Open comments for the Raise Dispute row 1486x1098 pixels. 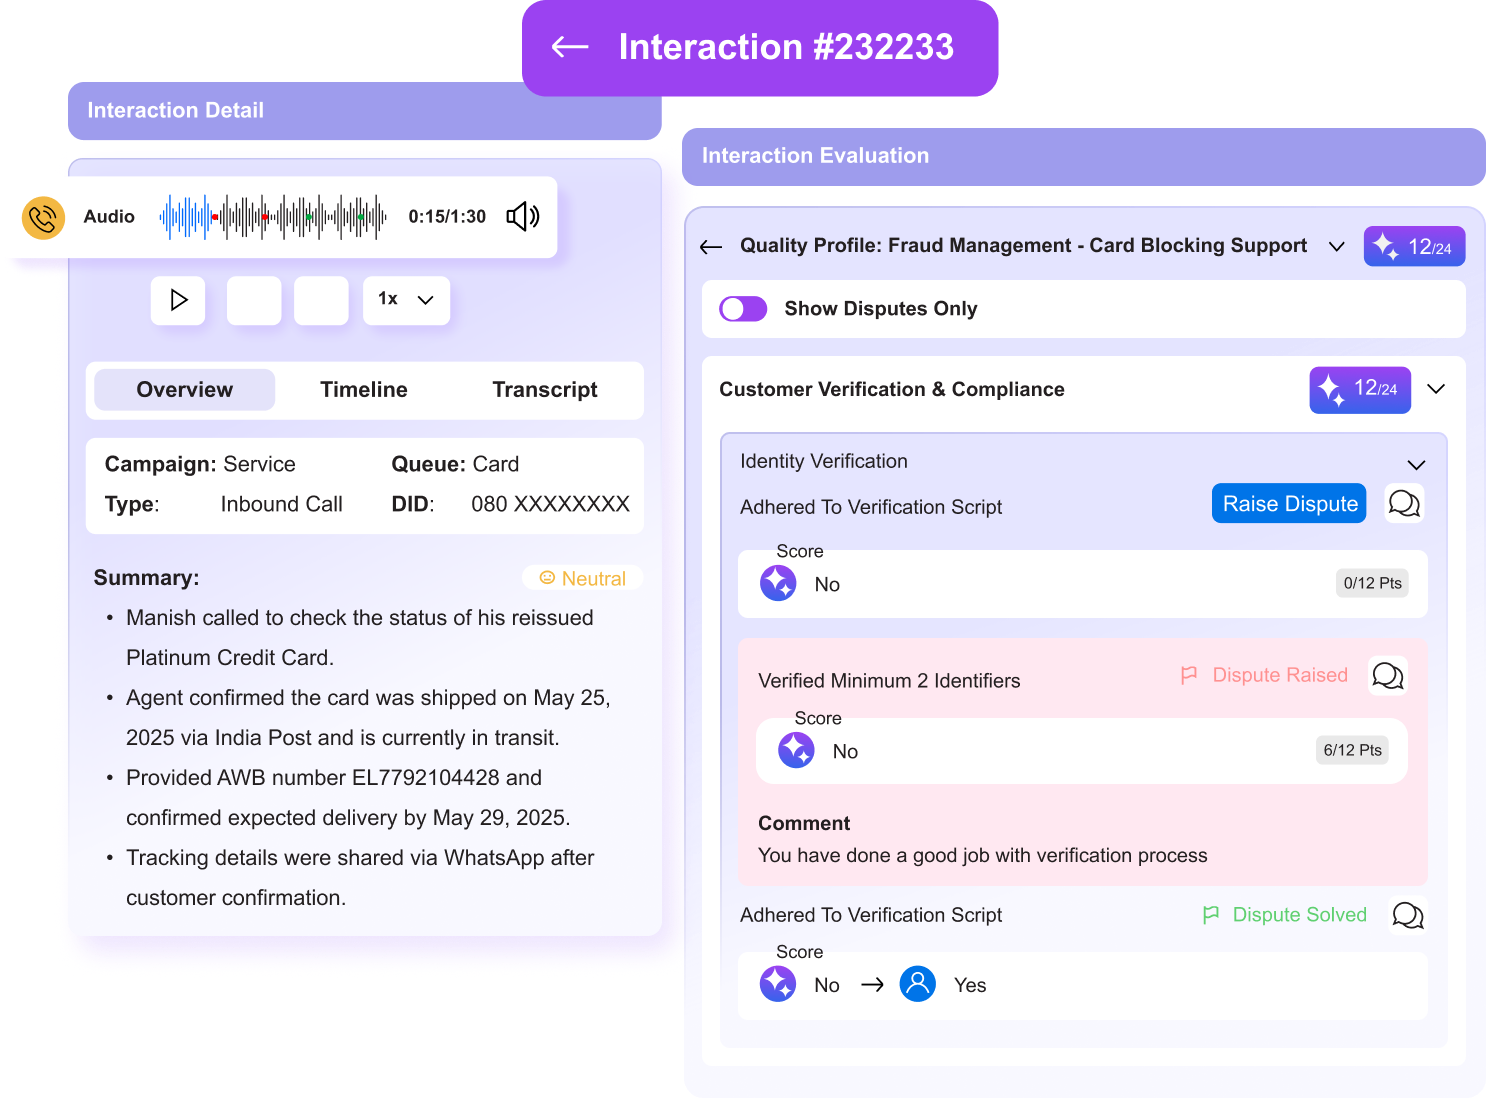[1404, 503]
